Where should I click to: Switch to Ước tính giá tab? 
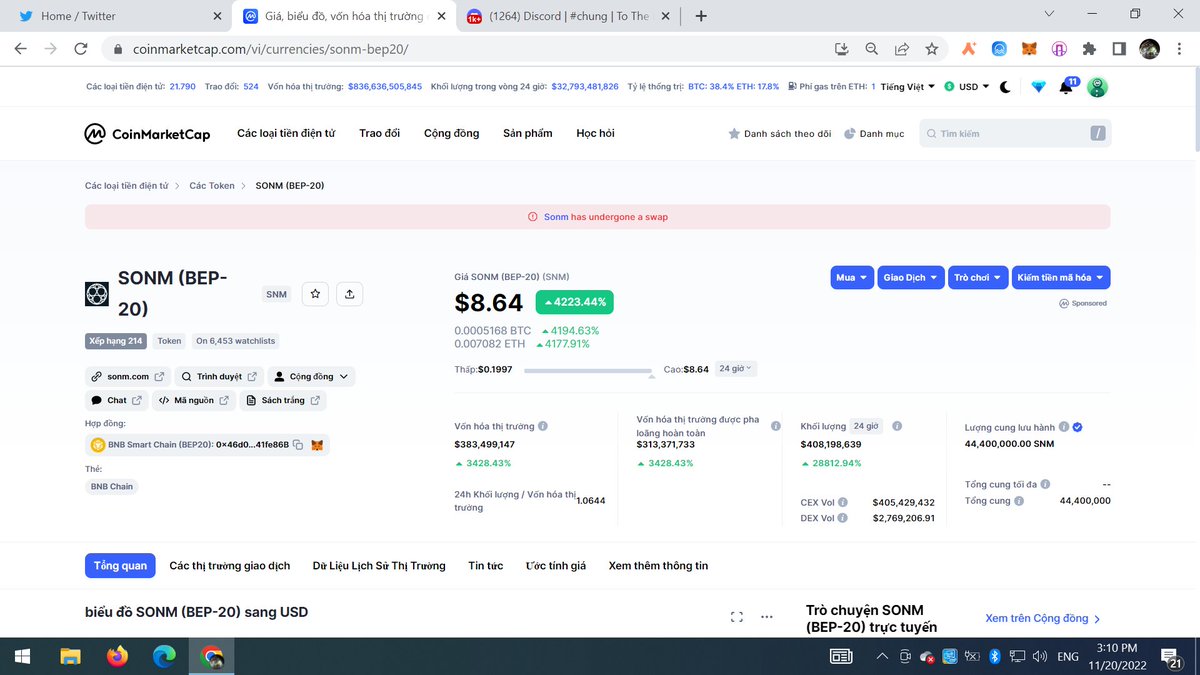[556, 566]
